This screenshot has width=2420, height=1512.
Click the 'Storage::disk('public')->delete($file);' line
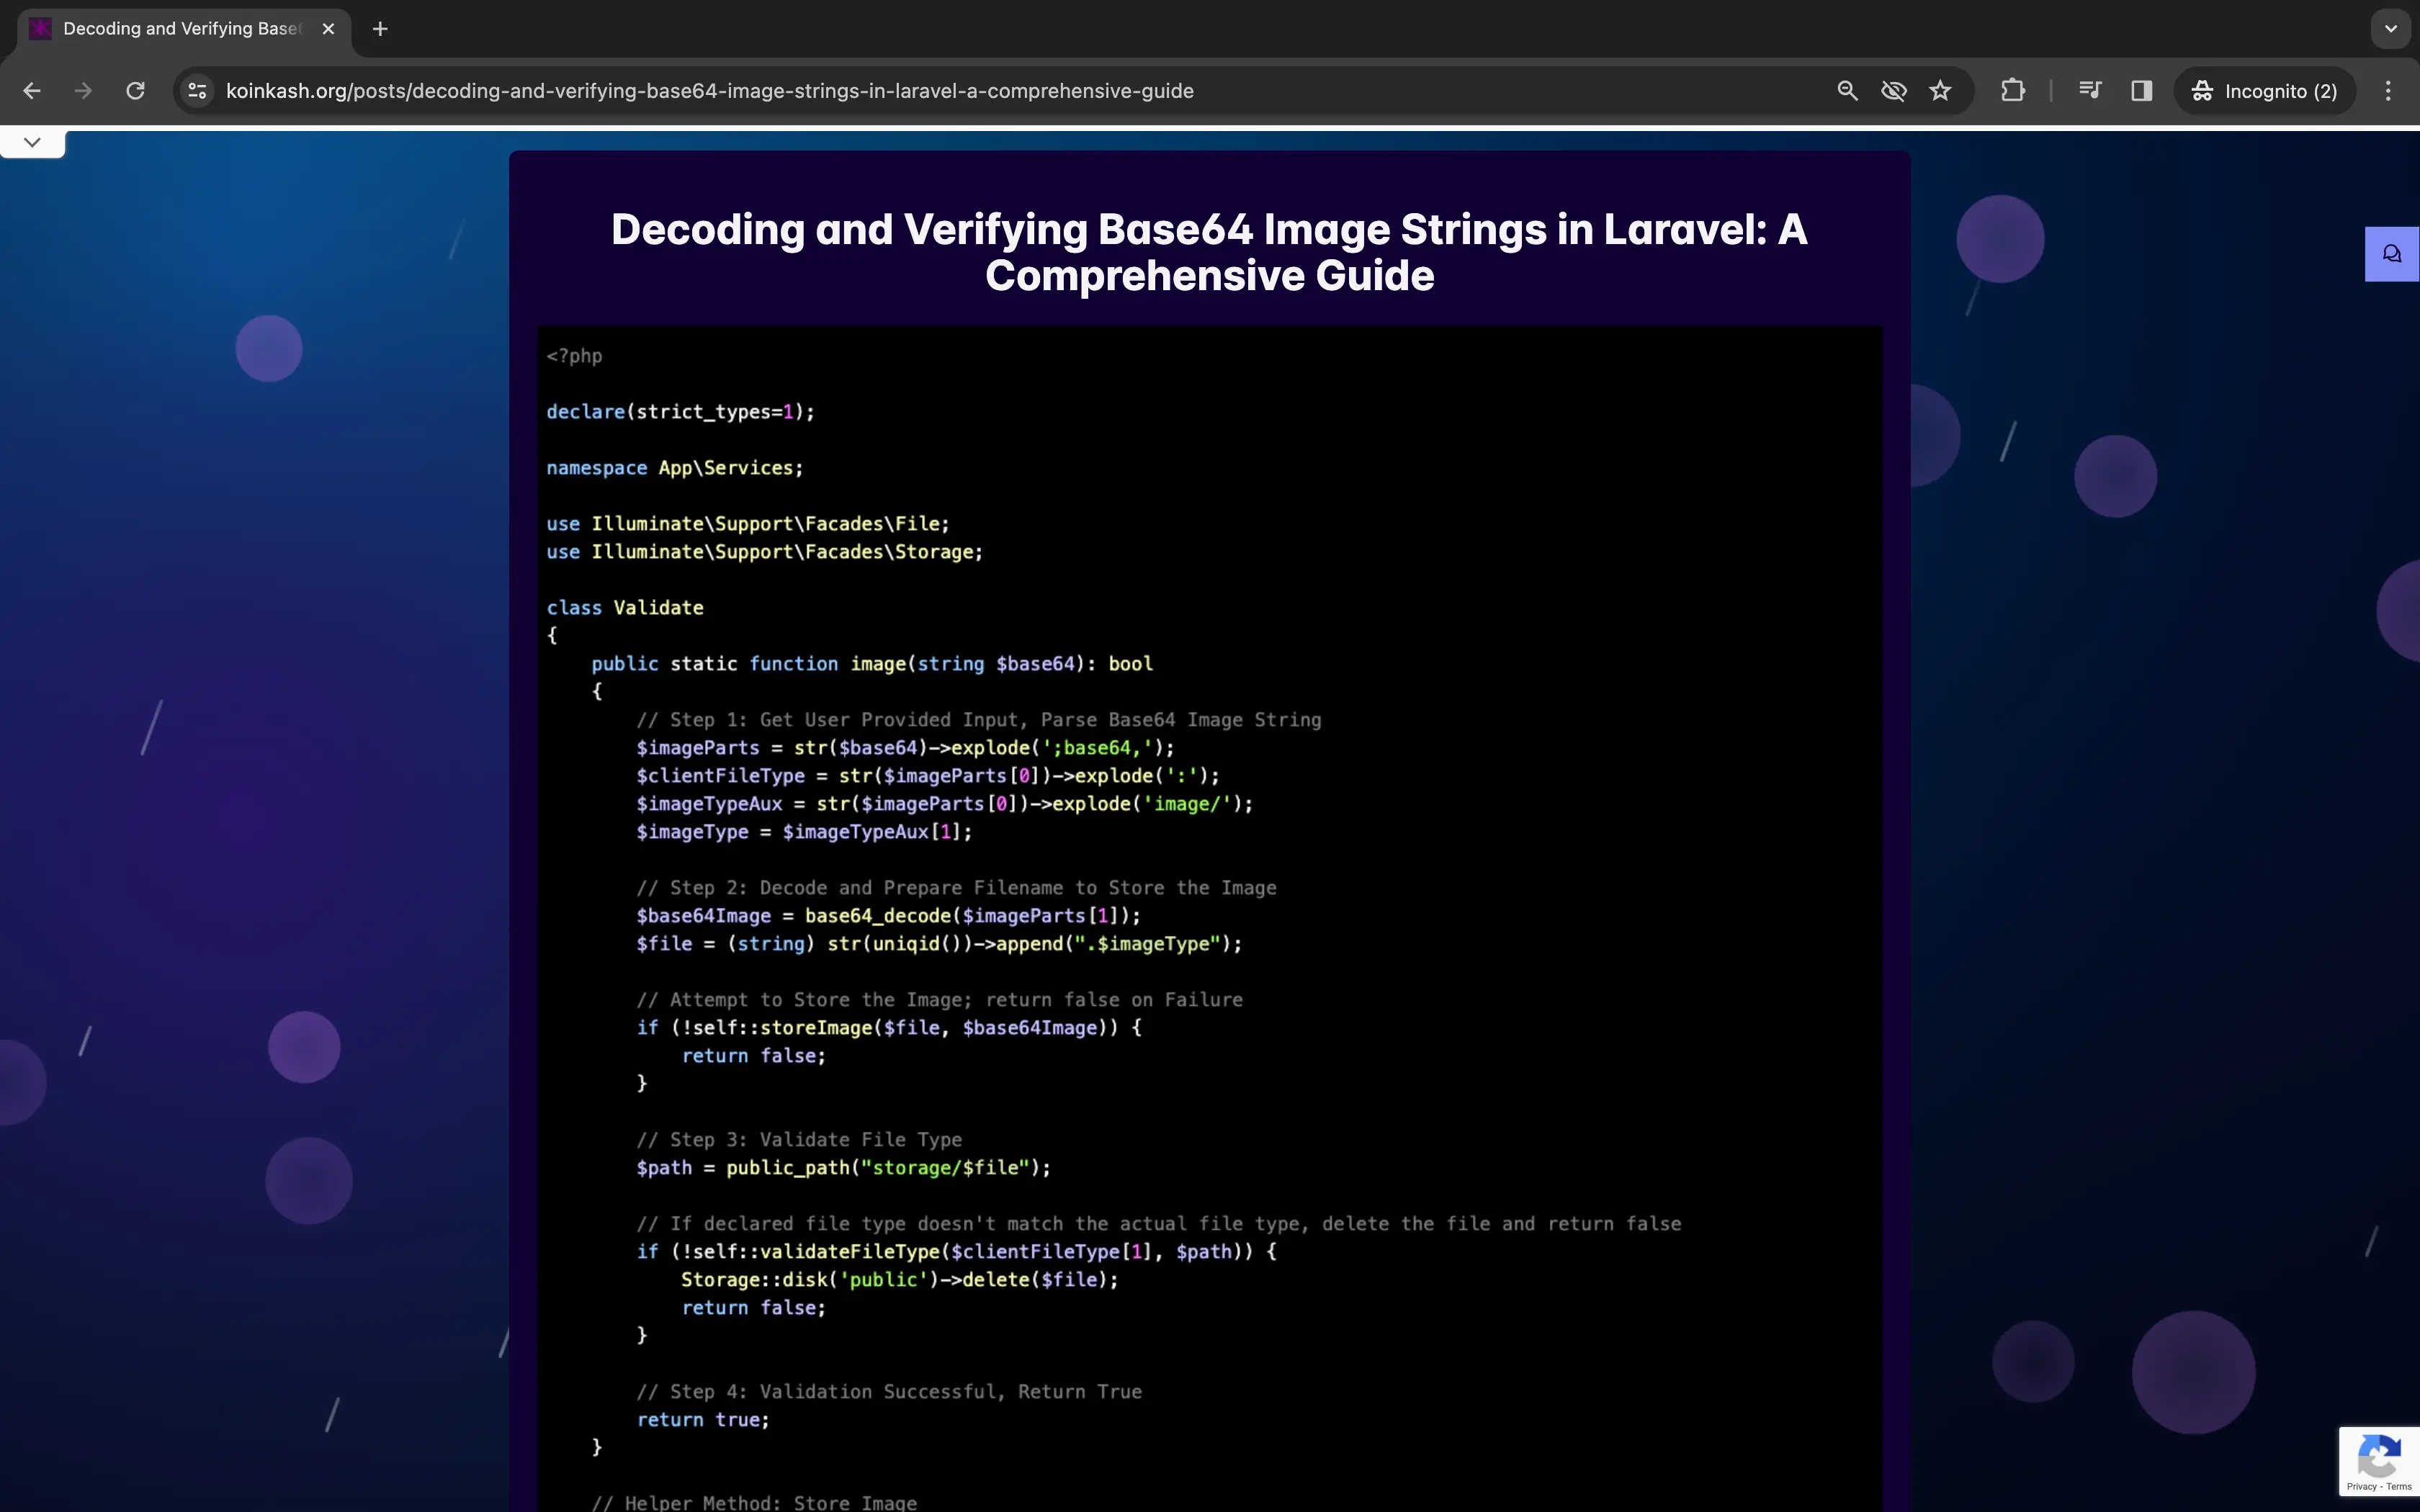[x=900, y=1280]
